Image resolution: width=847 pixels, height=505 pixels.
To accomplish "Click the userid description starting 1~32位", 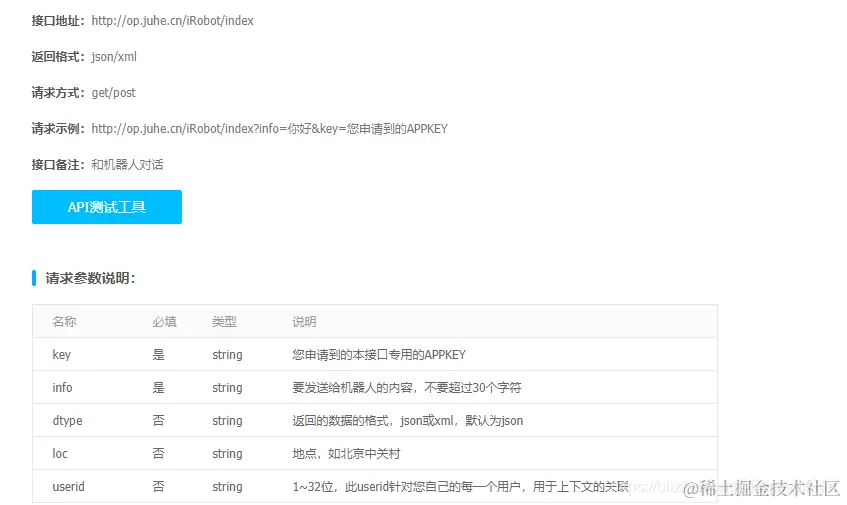I will (x=461, y=487).
